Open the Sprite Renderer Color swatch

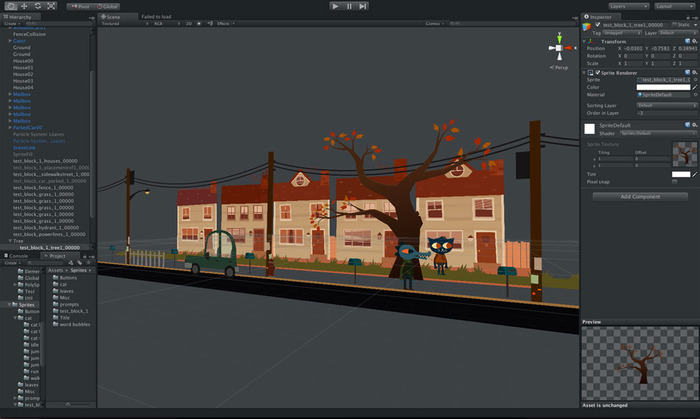point(663,87)
